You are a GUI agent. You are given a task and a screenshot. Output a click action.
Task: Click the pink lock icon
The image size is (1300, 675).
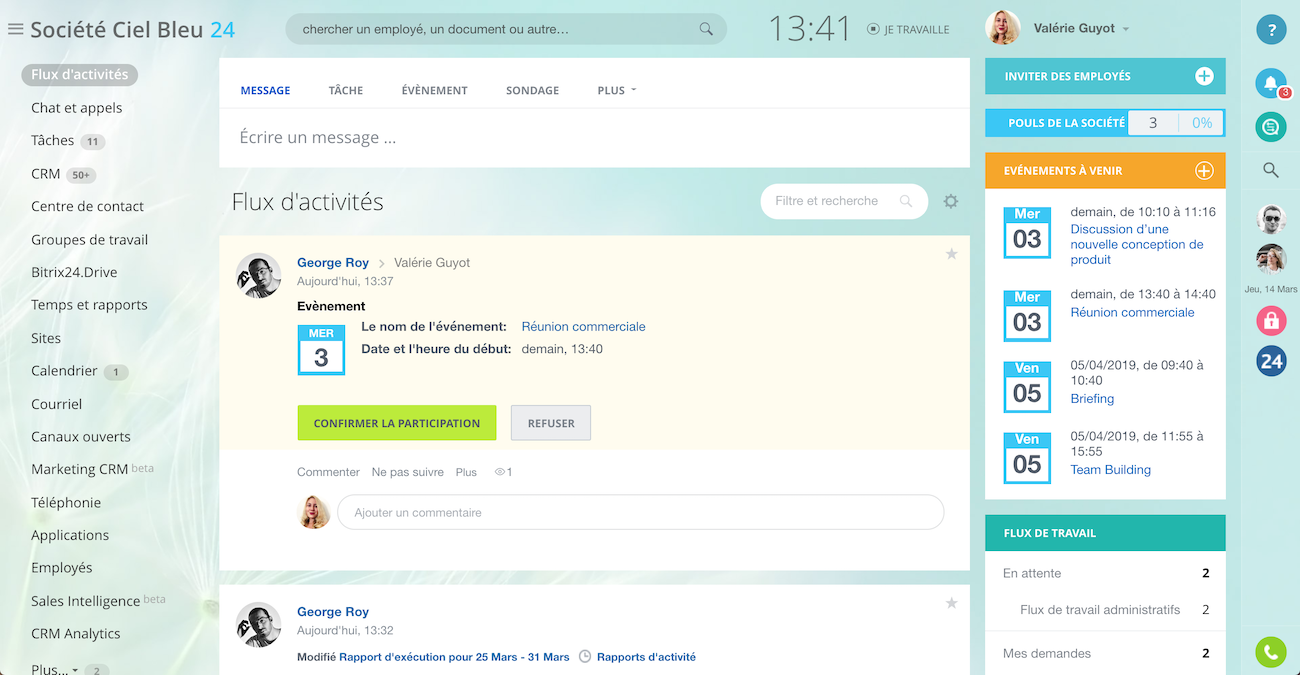pos(1271,321)
